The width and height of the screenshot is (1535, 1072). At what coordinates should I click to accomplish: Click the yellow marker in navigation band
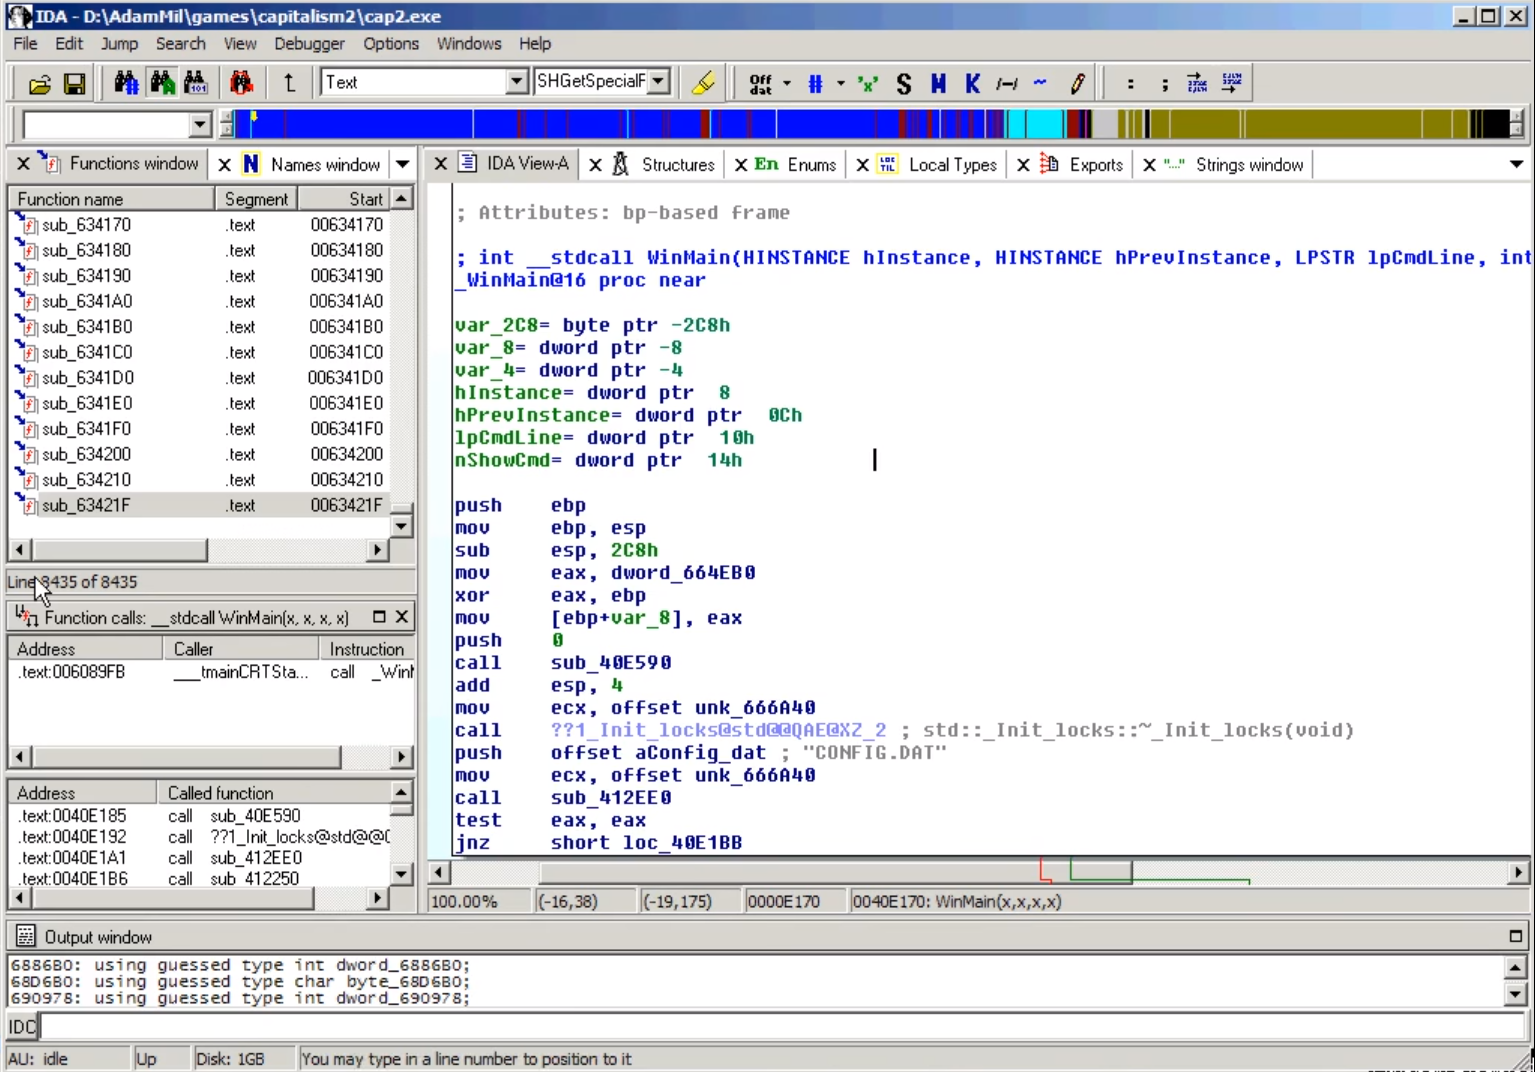pyautogui.click(x=254, y=118)
